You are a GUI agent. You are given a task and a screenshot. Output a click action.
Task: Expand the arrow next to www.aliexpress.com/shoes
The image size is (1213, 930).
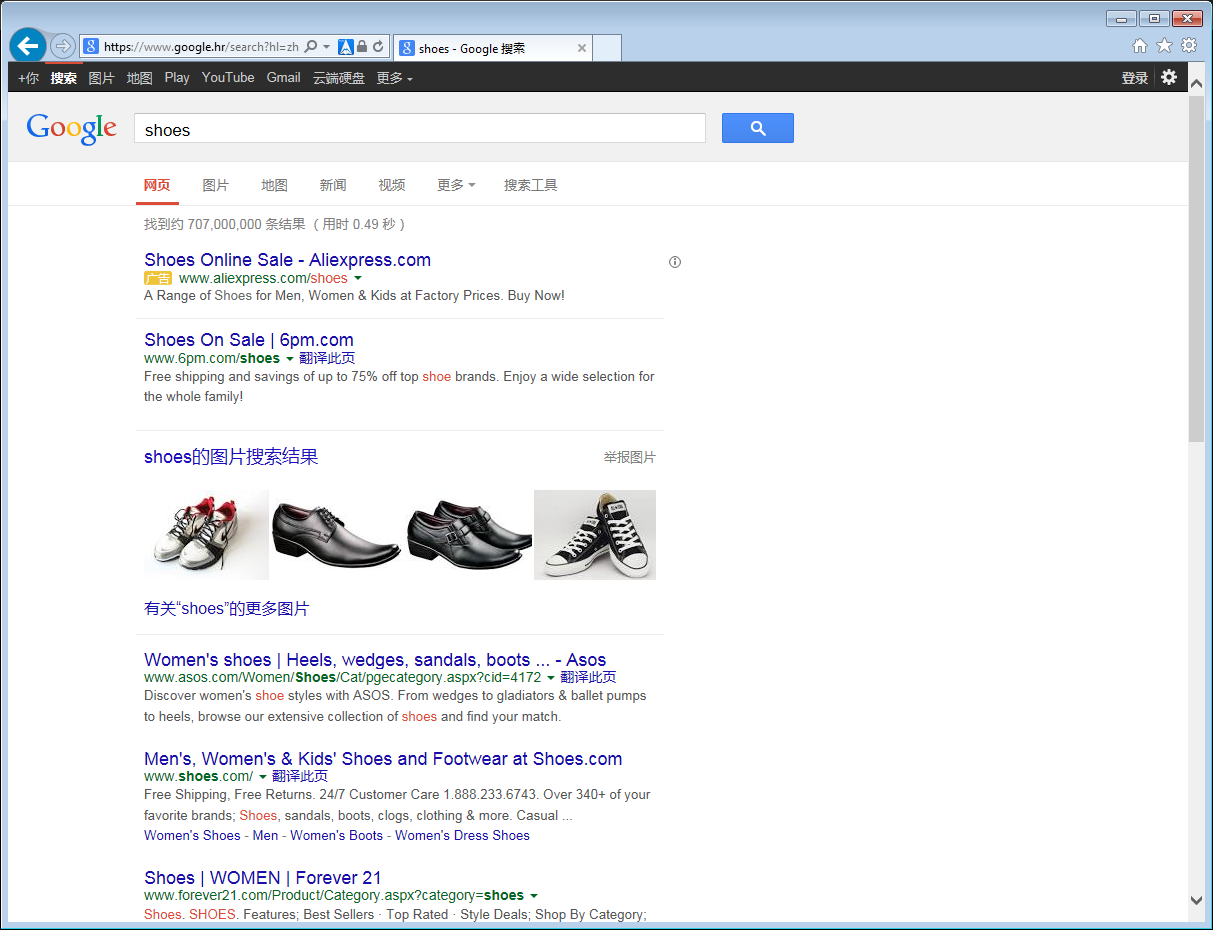[358, 279]
